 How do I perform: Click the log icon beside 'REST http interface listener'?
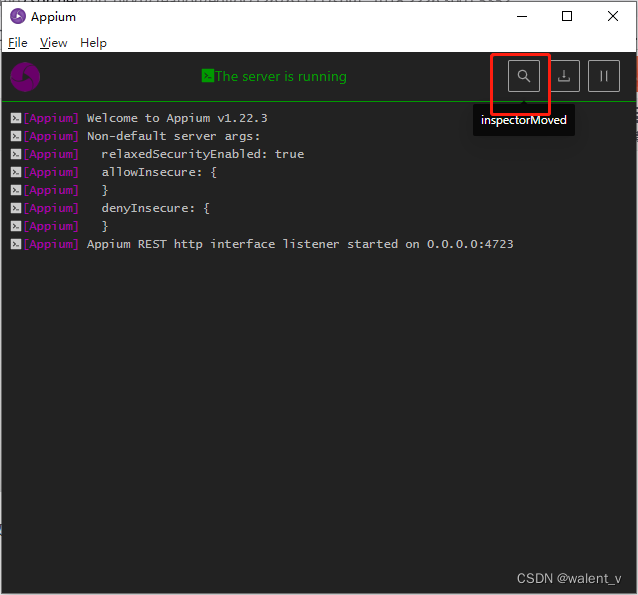16,244
